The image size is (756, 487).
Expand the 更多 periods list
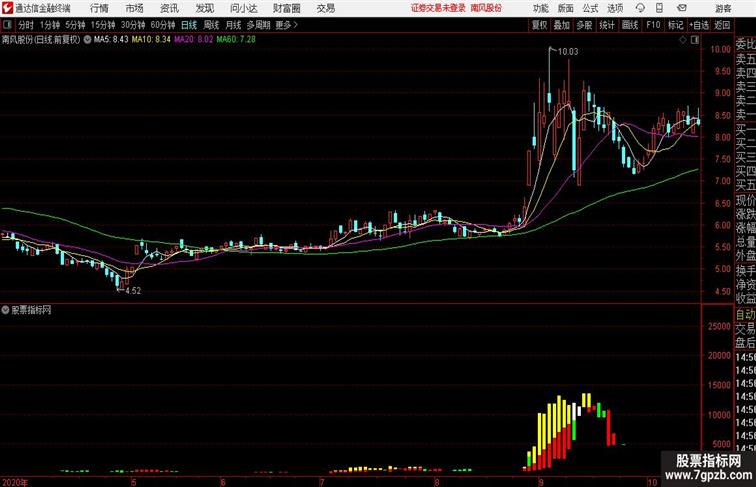click(x=286, y=25)
